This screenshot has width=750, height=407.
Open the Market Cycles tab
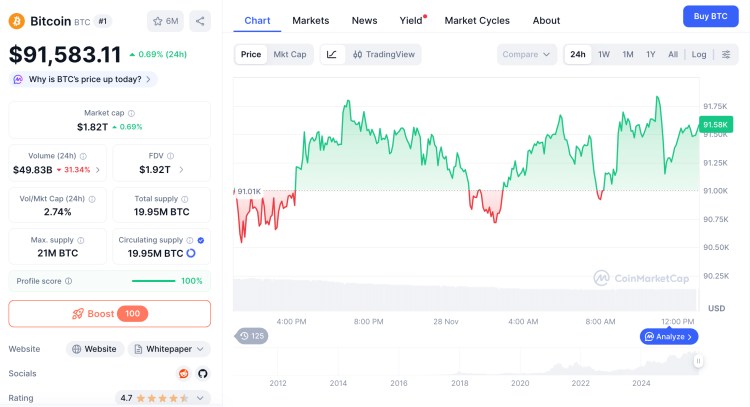477,20
